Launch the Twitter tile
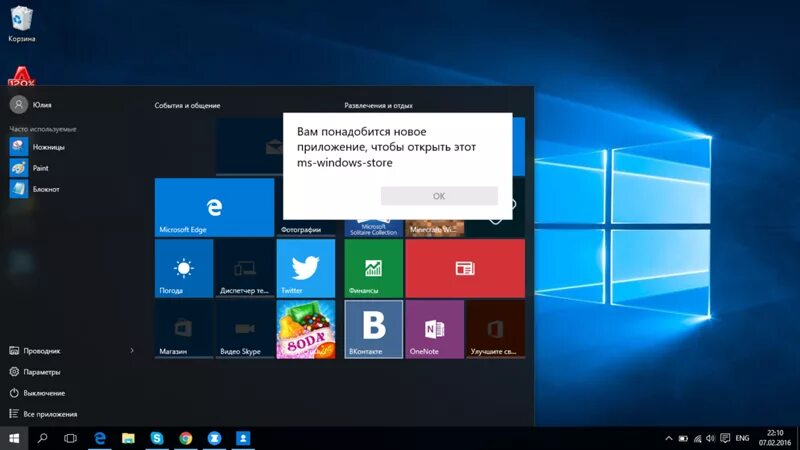800x450 pixels. coord(306,268)
